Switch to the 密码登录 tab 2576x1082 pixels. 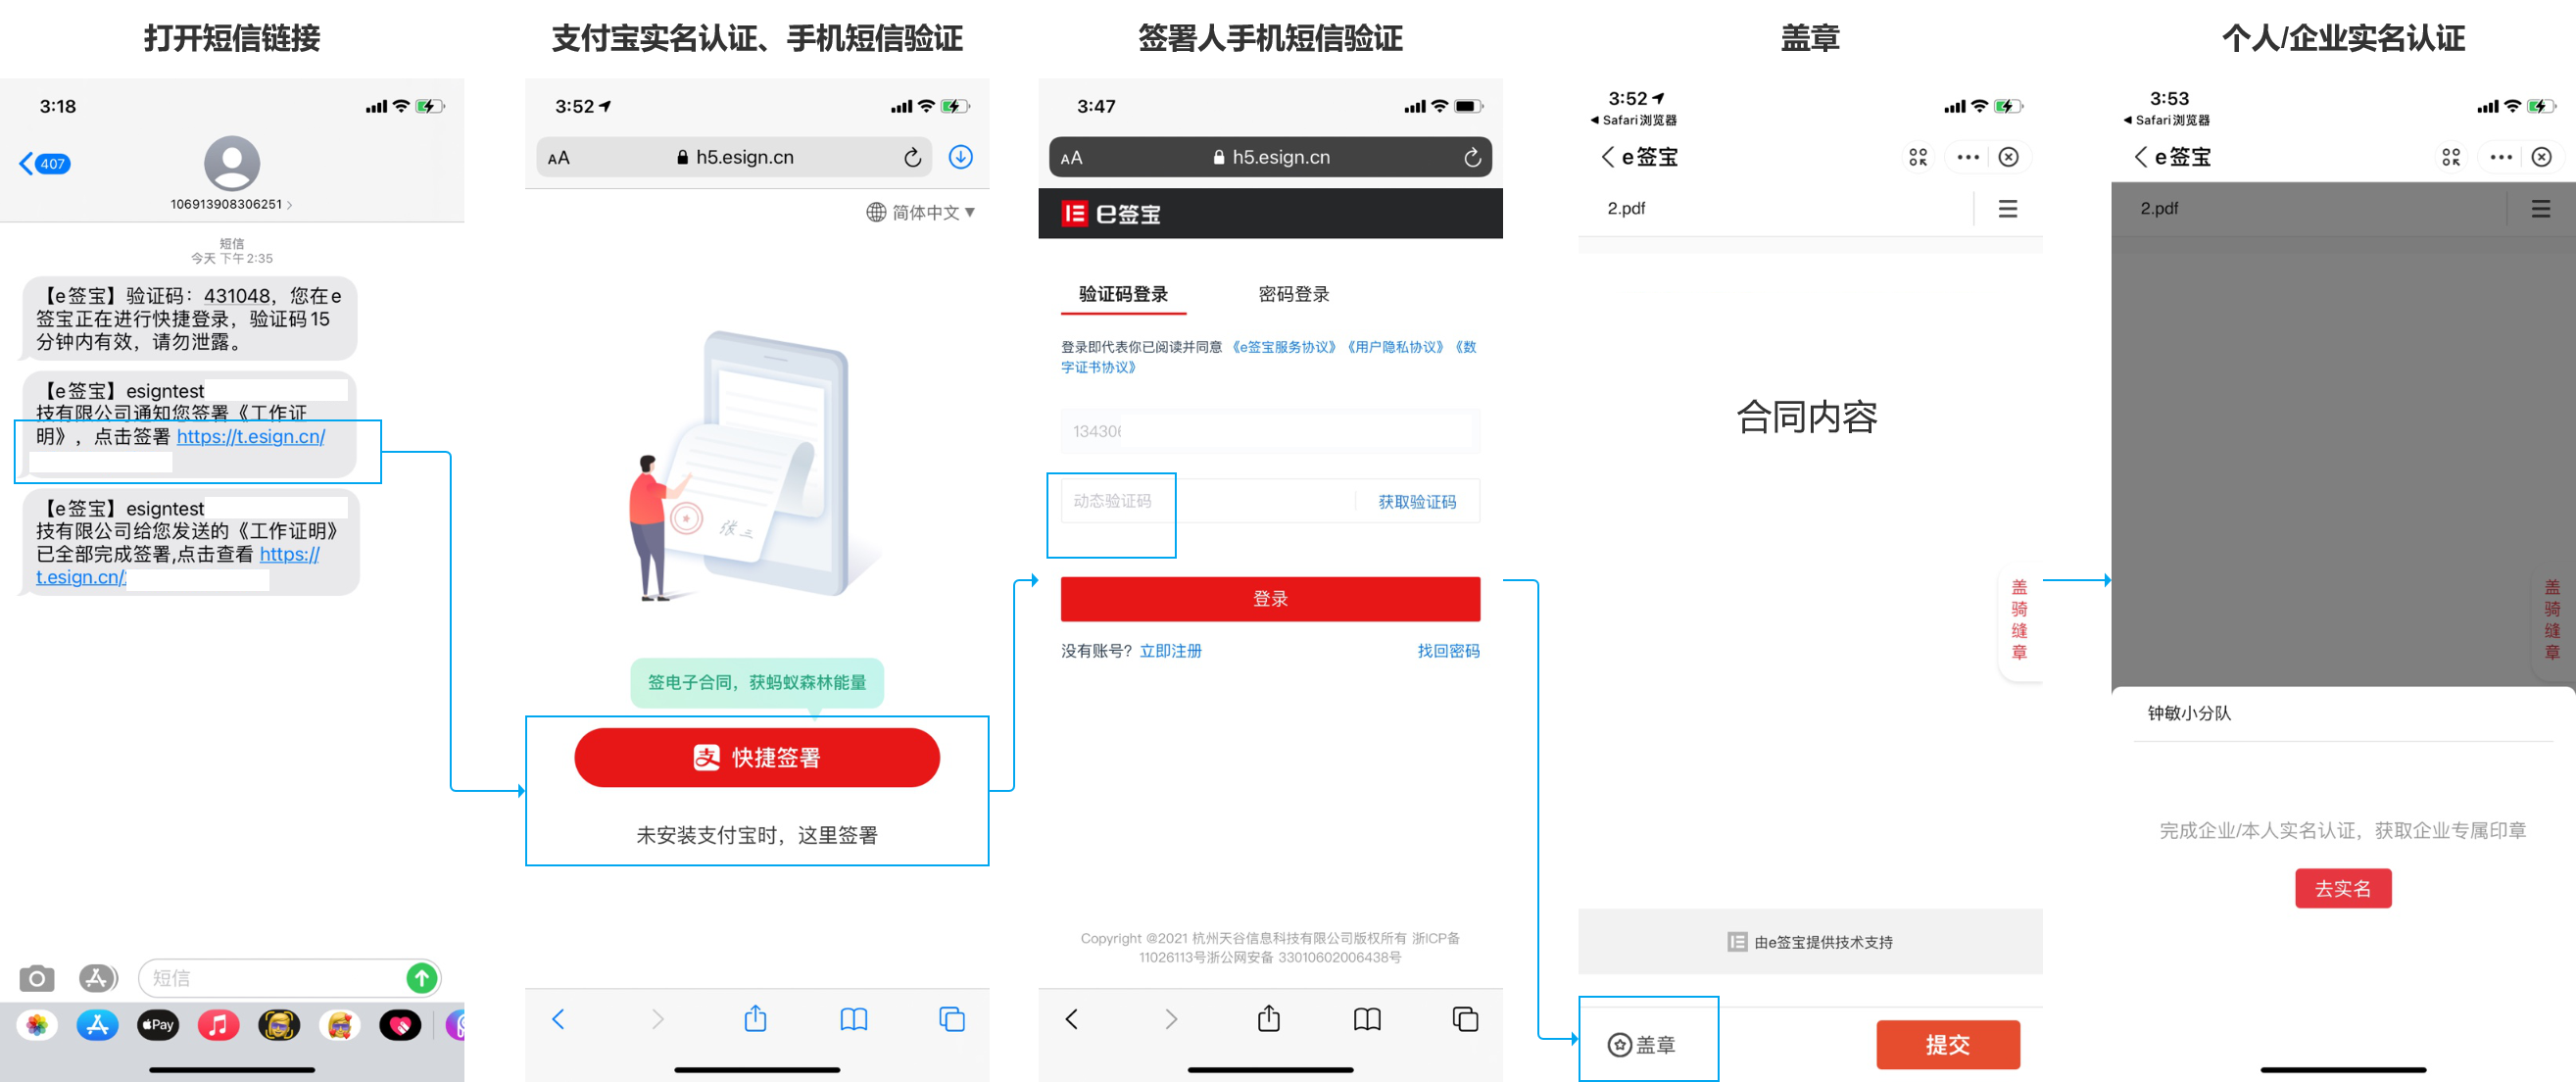[x=1294, y=294]
